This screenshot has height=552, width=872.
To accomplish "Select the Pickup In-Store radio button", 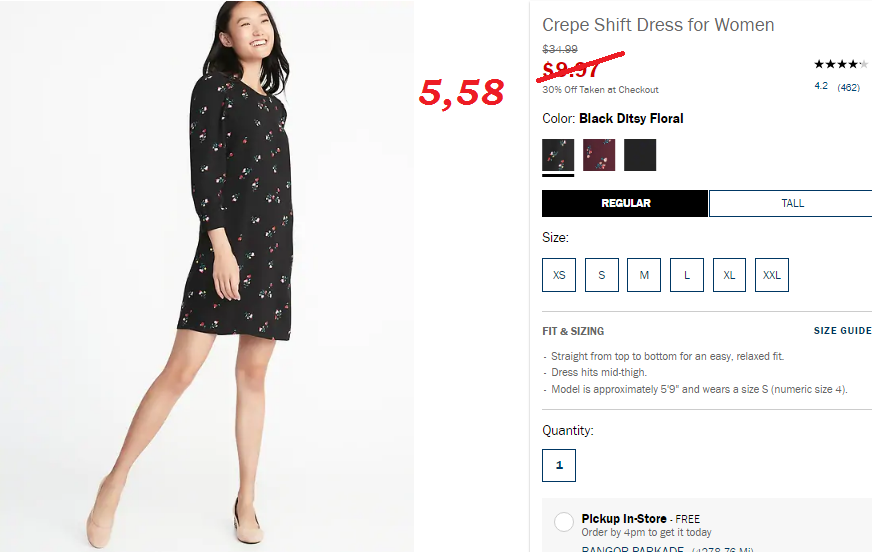I will [x=564, y=522].
